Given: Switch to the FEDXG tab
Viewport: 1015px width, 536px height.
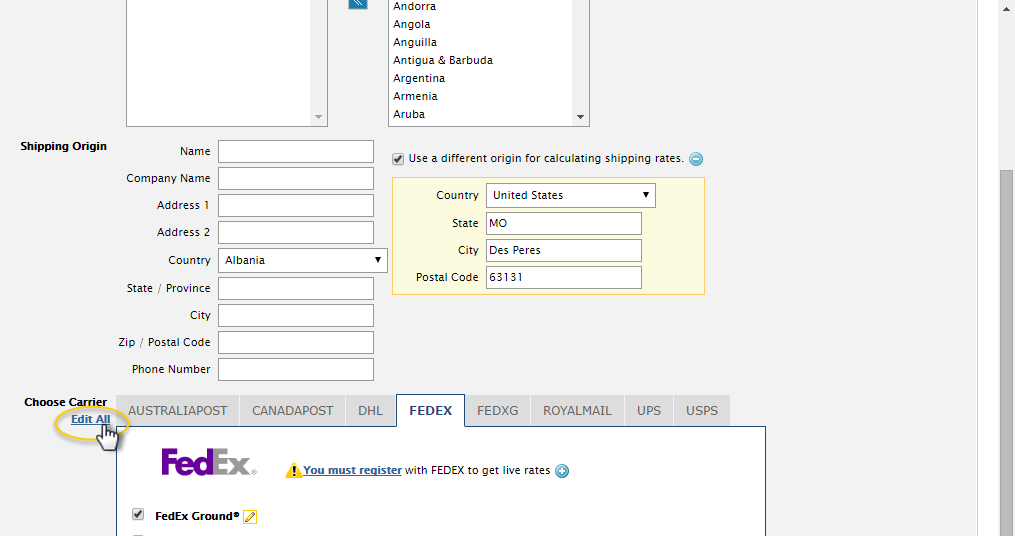Looking at the screenshot, I should click(498, 411).
